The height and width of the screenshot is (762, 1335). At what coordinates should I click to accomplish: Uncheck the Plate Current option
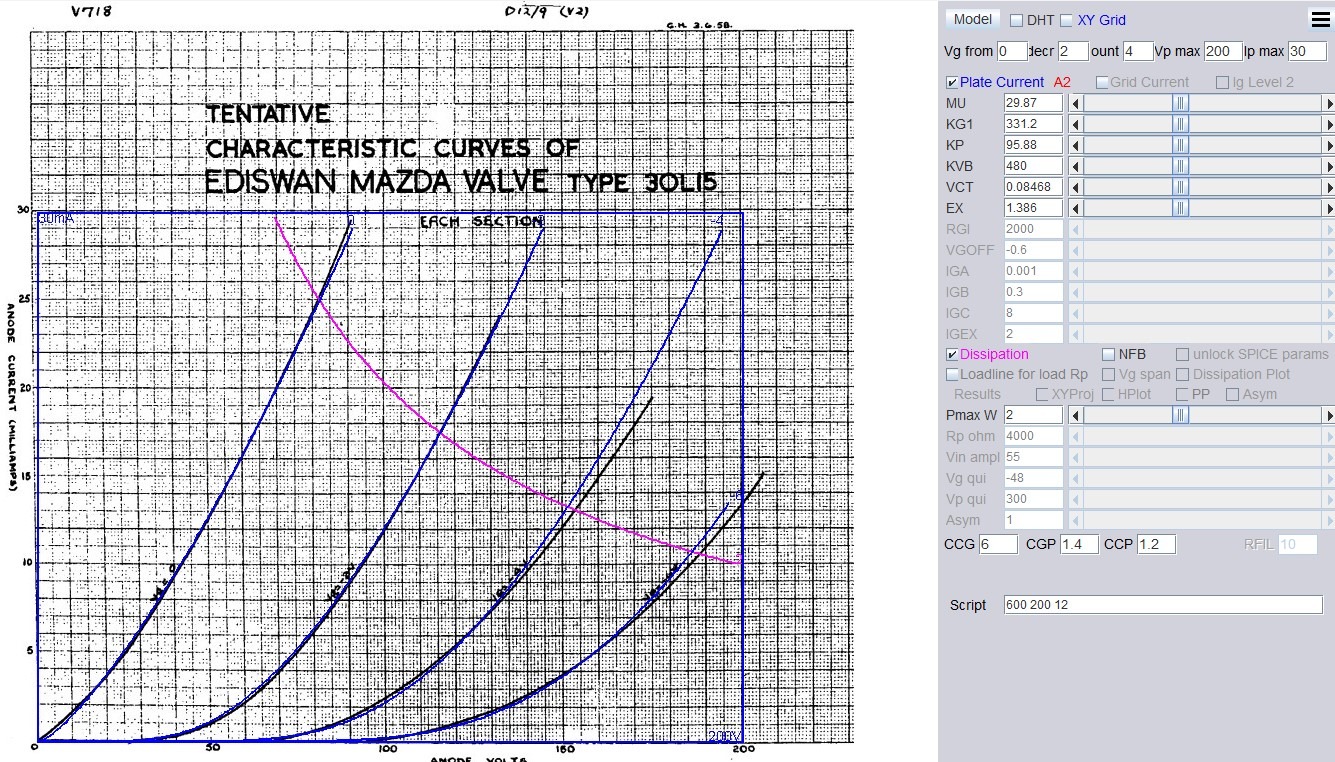952,82
